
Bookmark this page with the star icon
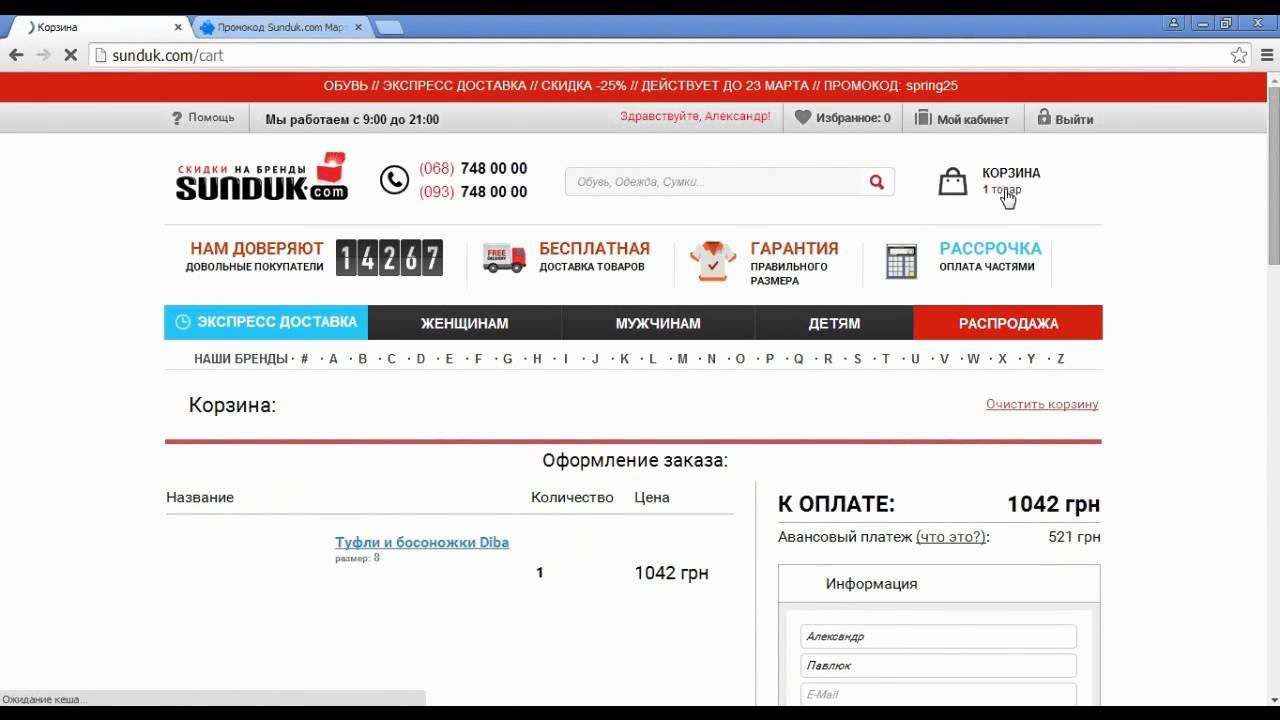coord(1239,55)
